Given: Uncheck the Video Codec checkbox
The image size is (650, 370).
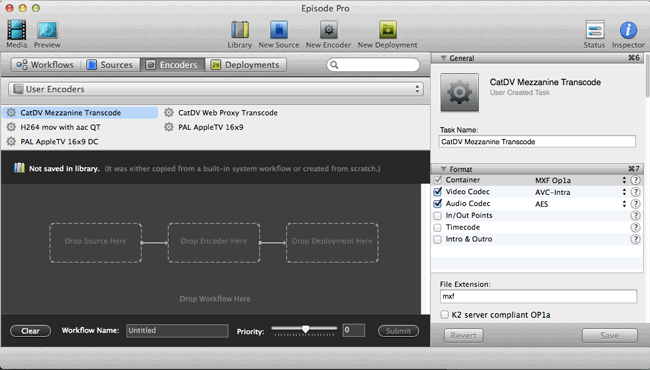Looking at the screenshot, I should pos(437,192).
